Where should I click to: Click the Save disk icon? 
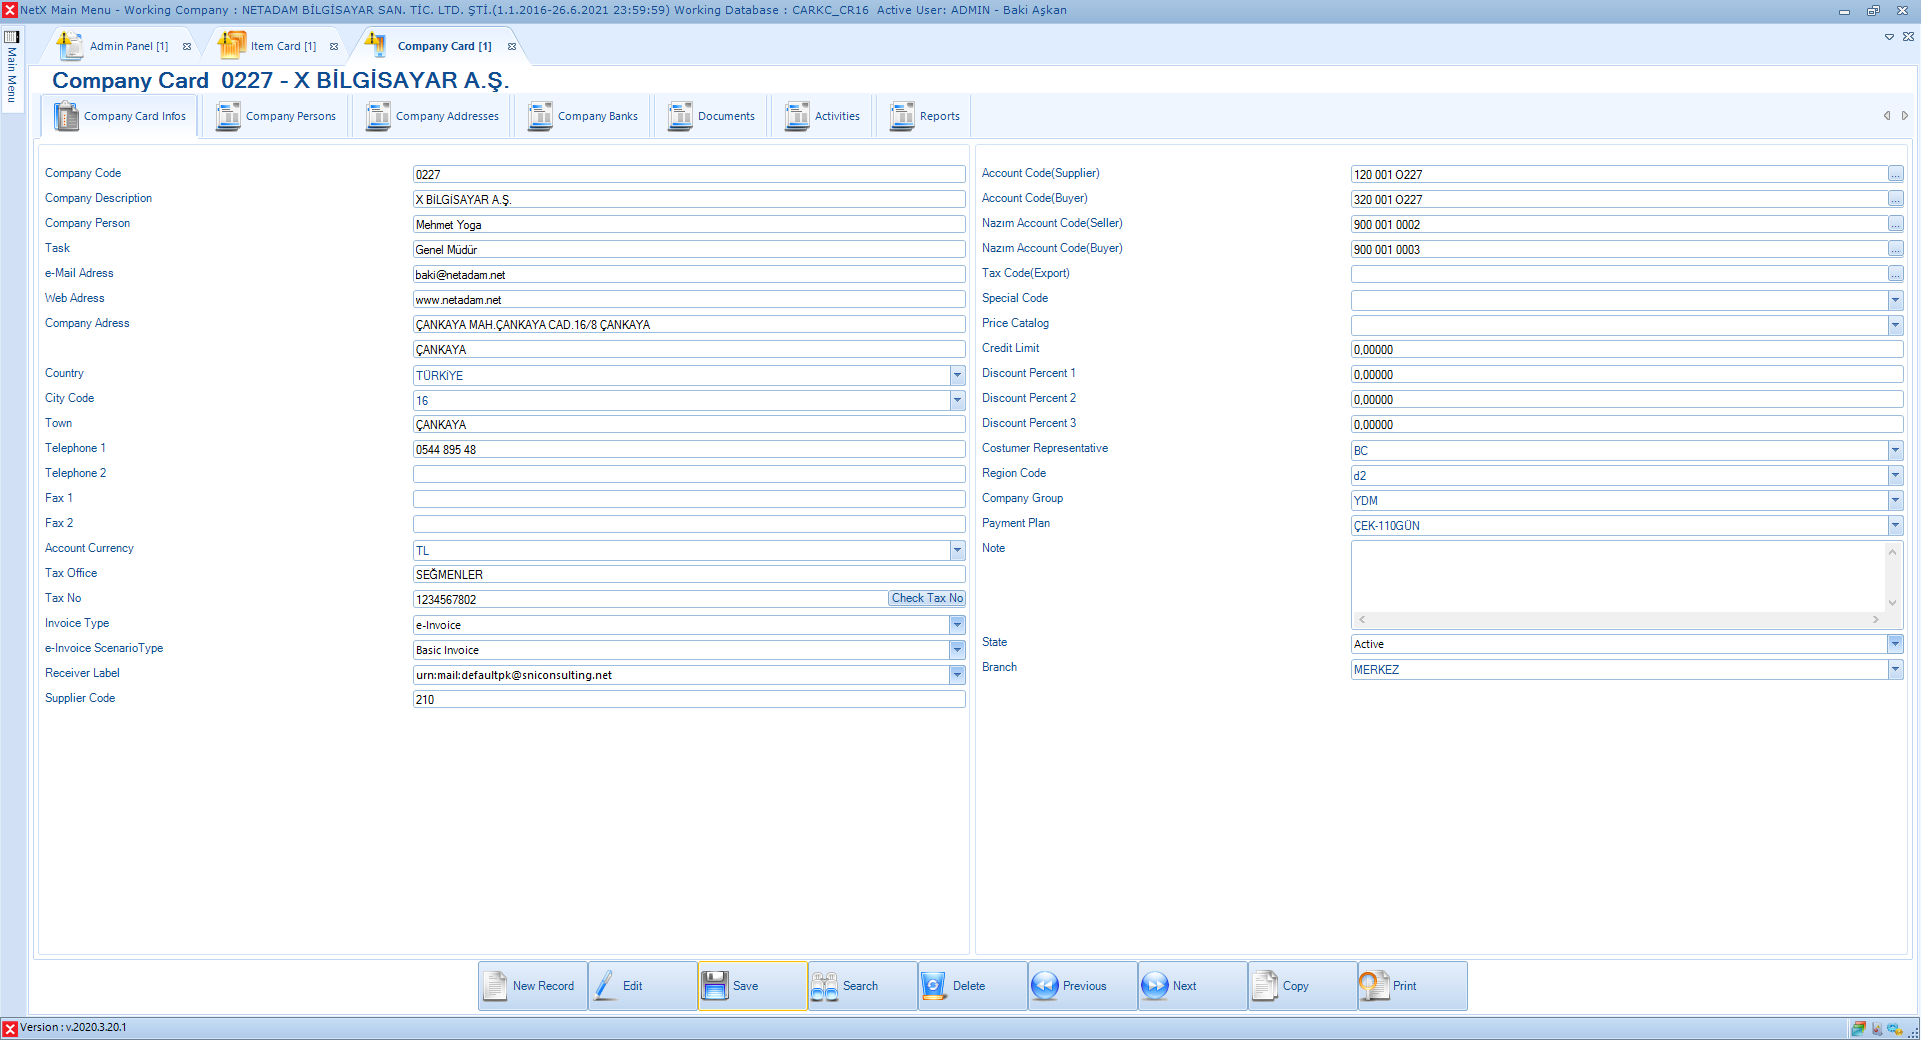[715, 986]
